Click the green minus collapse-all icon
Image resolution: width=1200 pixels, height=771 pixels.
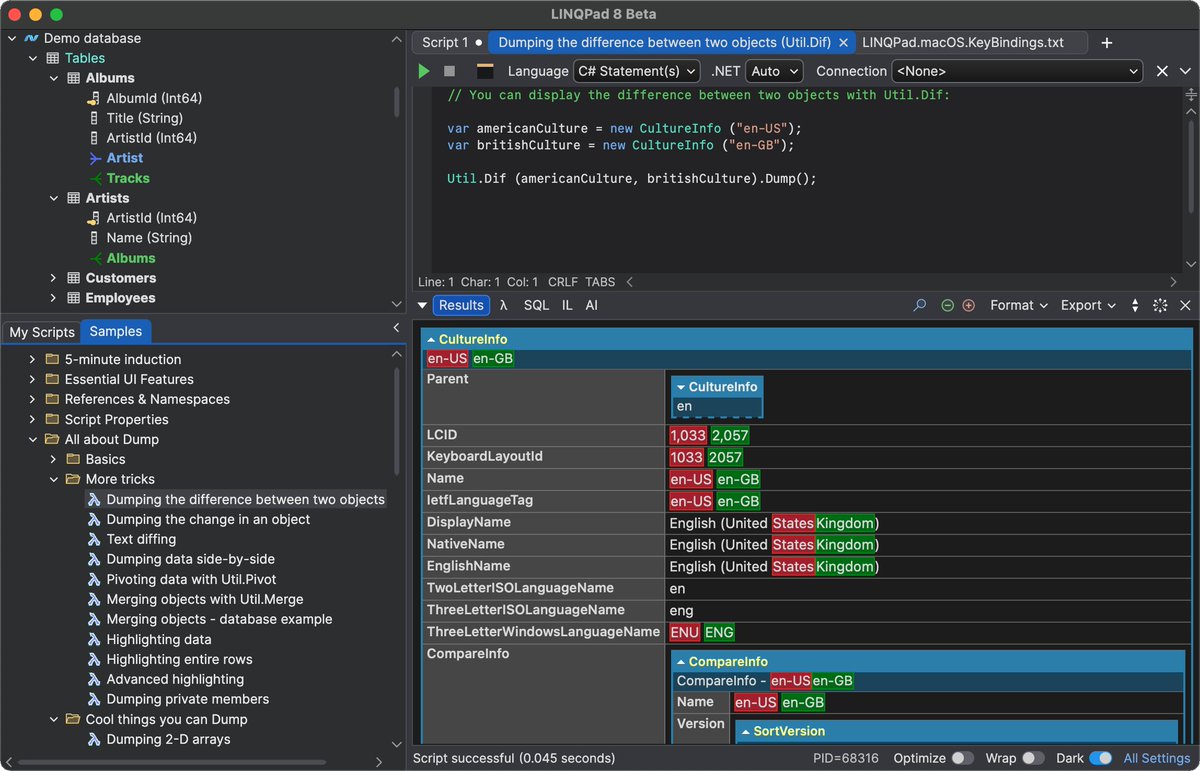point(948,305)
